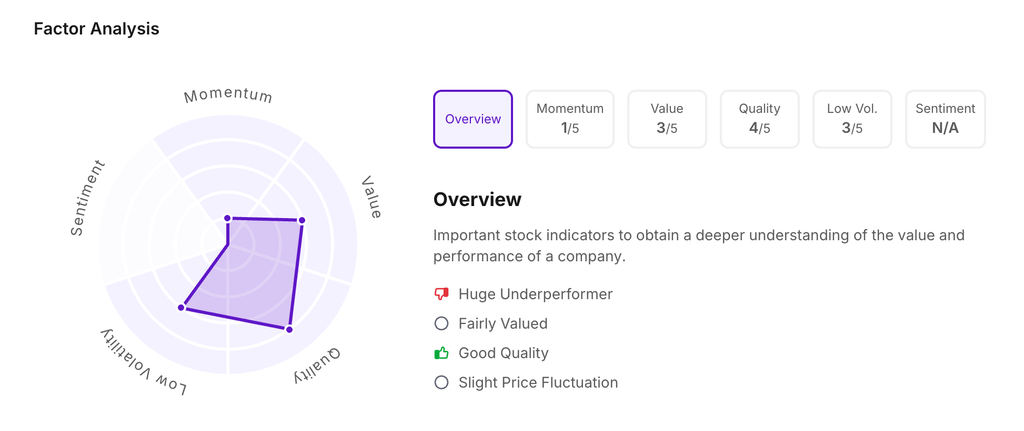Open the Momentum 1/5 tab

coord(570,119)
